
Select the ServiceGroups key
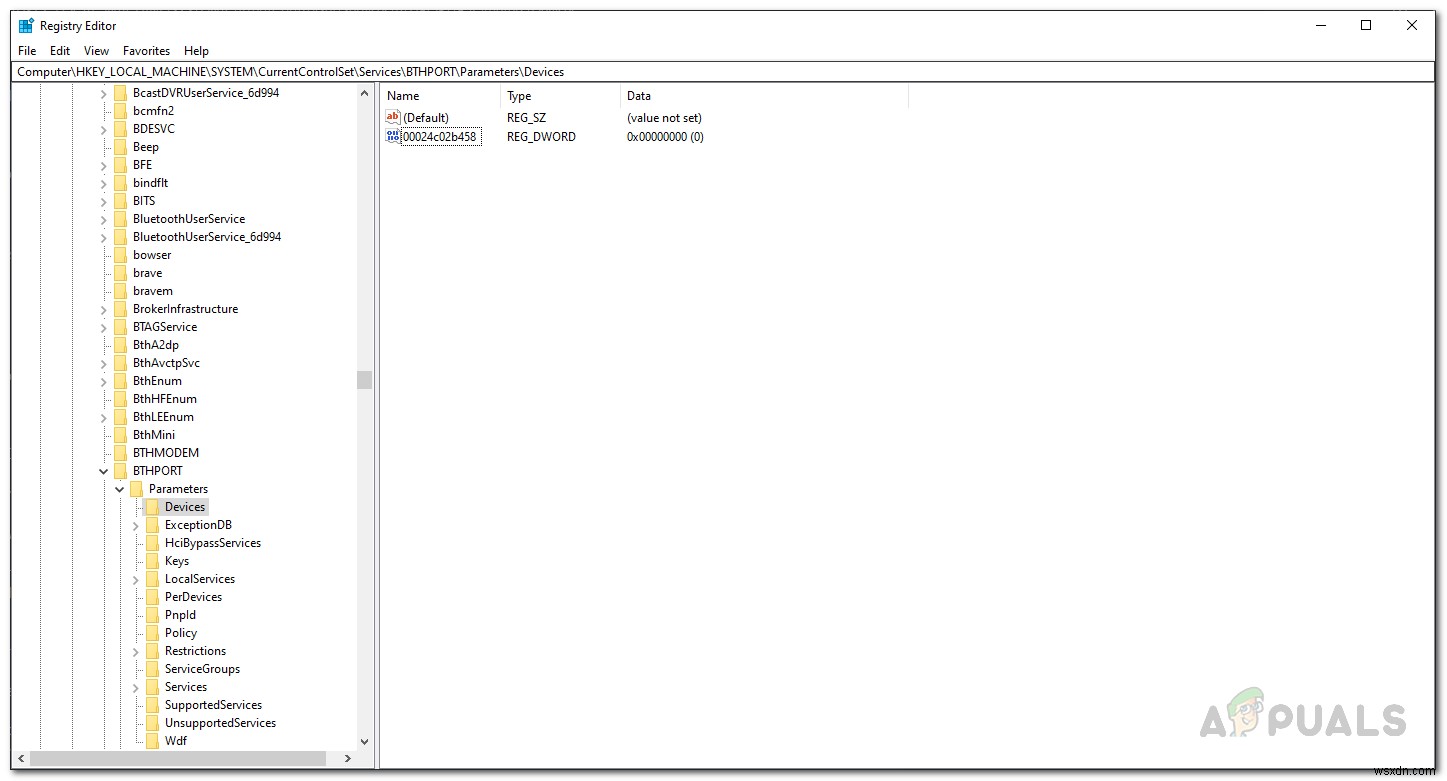202,669
